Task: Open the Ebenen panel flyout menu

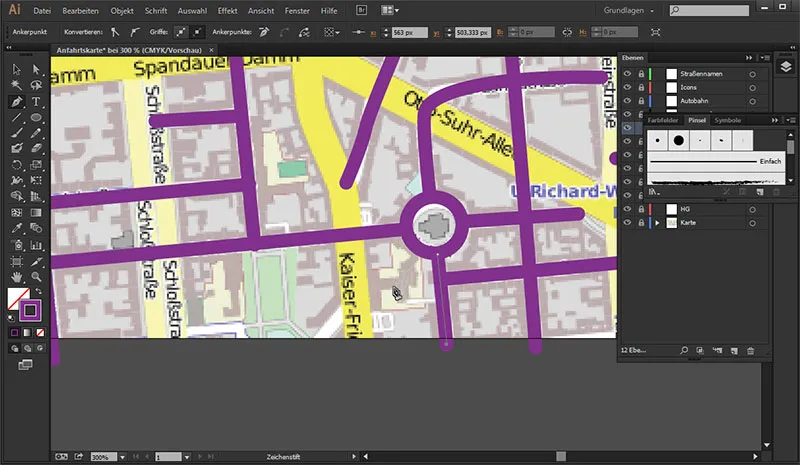Action: pyautogui.click(x=765, y=58)
